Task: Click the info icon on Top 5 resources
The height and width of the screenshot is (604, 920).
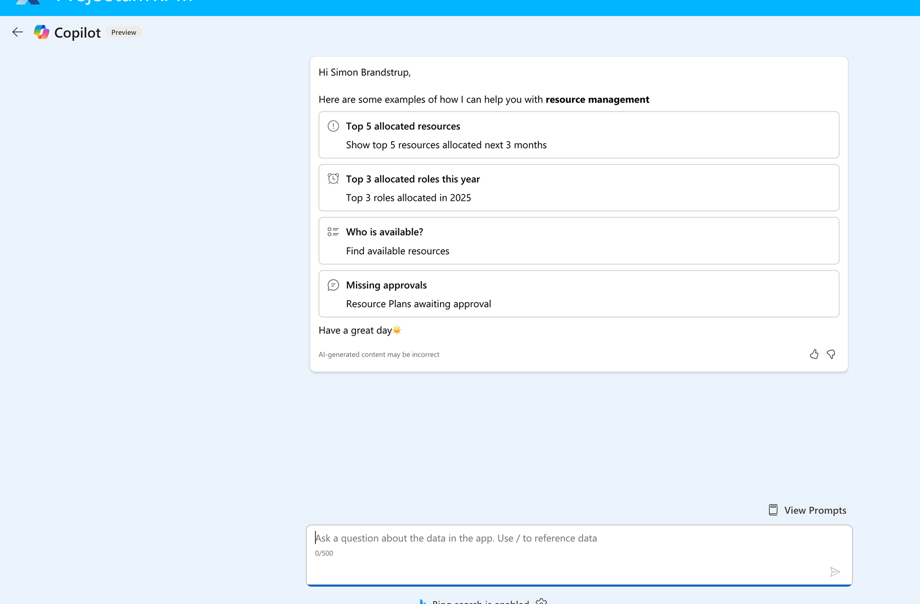Action: pyautogui.click(x=333, y=126)
